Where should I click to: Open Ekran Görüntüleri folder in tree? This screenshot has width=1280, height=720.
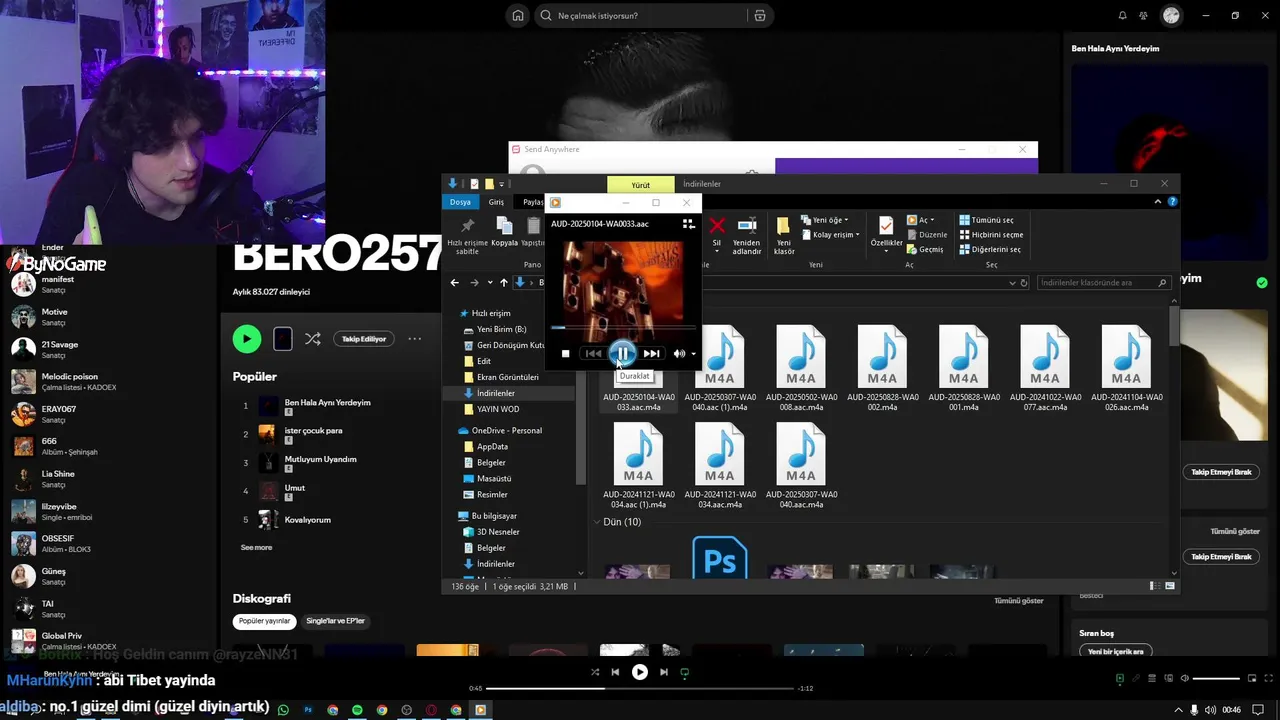click(x=500, y=377)
